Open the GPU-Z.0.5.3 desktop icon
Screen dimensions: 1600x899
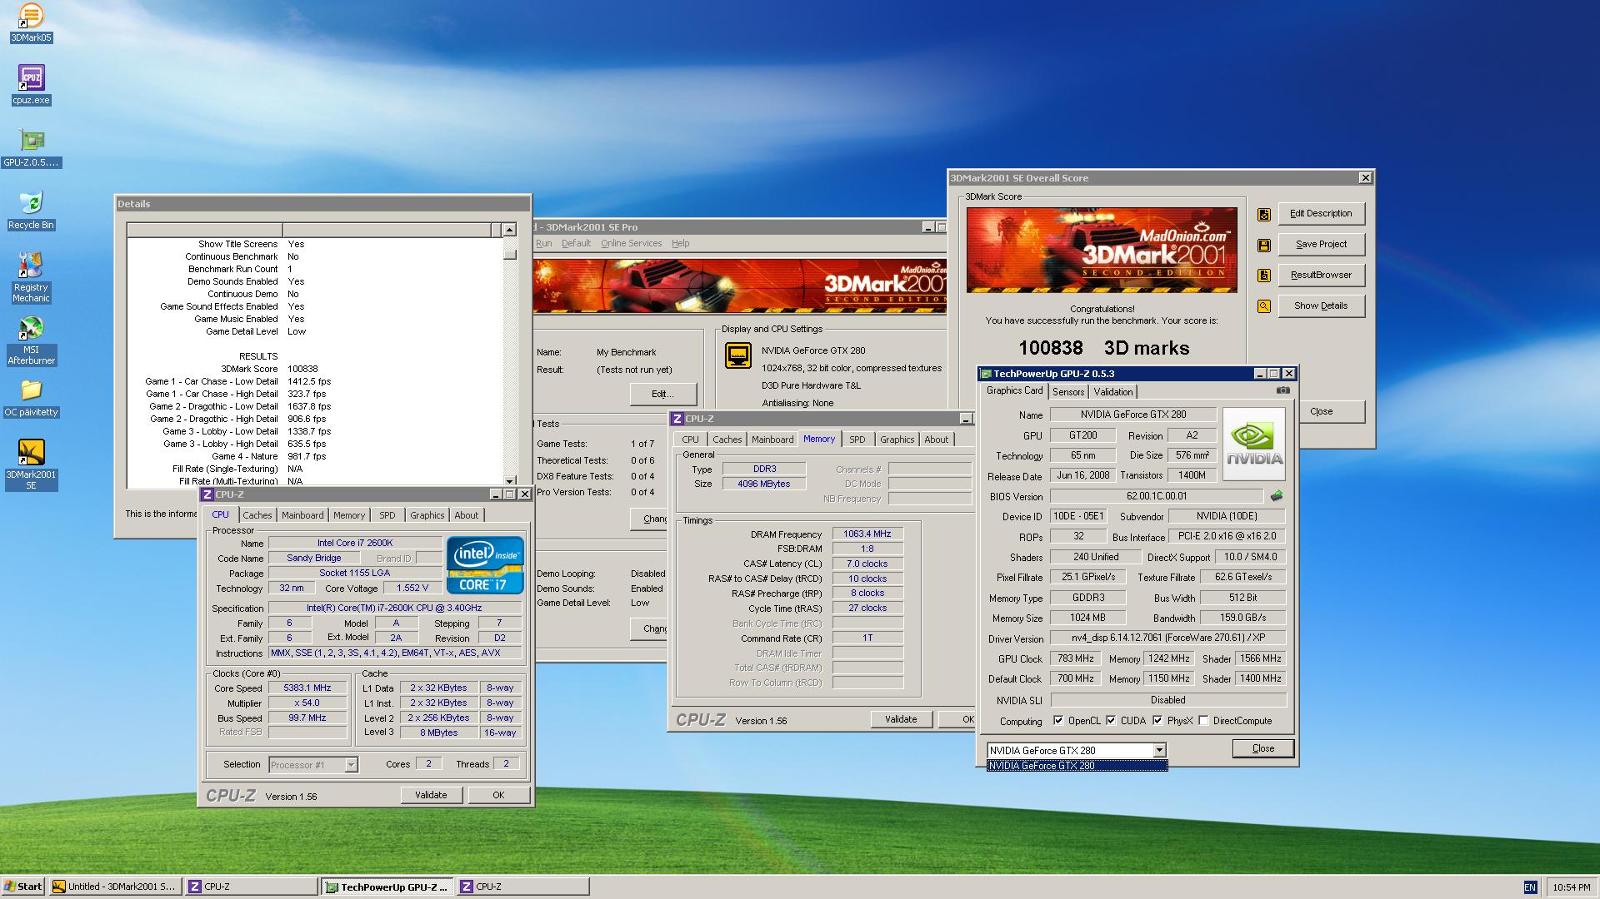point(31,147)
